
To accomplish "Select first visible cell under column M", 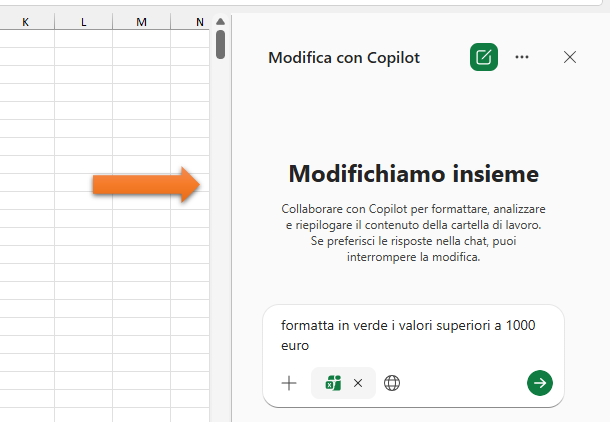I will [x=140, y=38].
